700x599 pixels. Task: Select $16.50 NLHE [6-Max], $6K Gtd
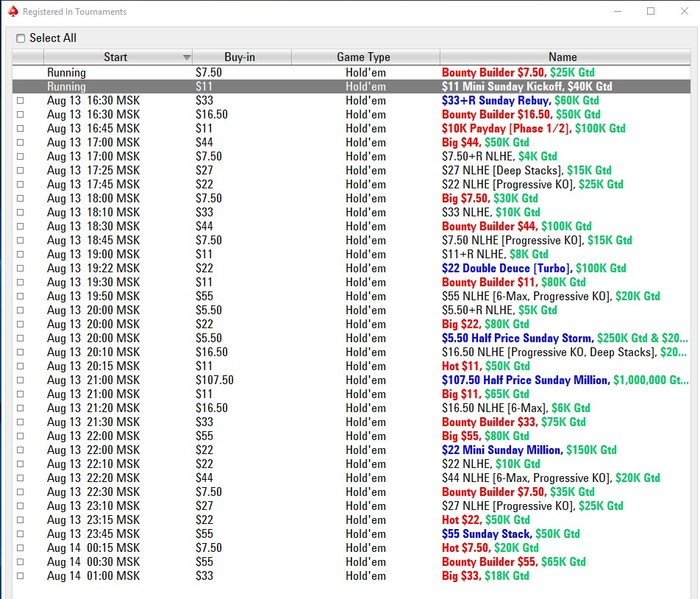point(351,408)
